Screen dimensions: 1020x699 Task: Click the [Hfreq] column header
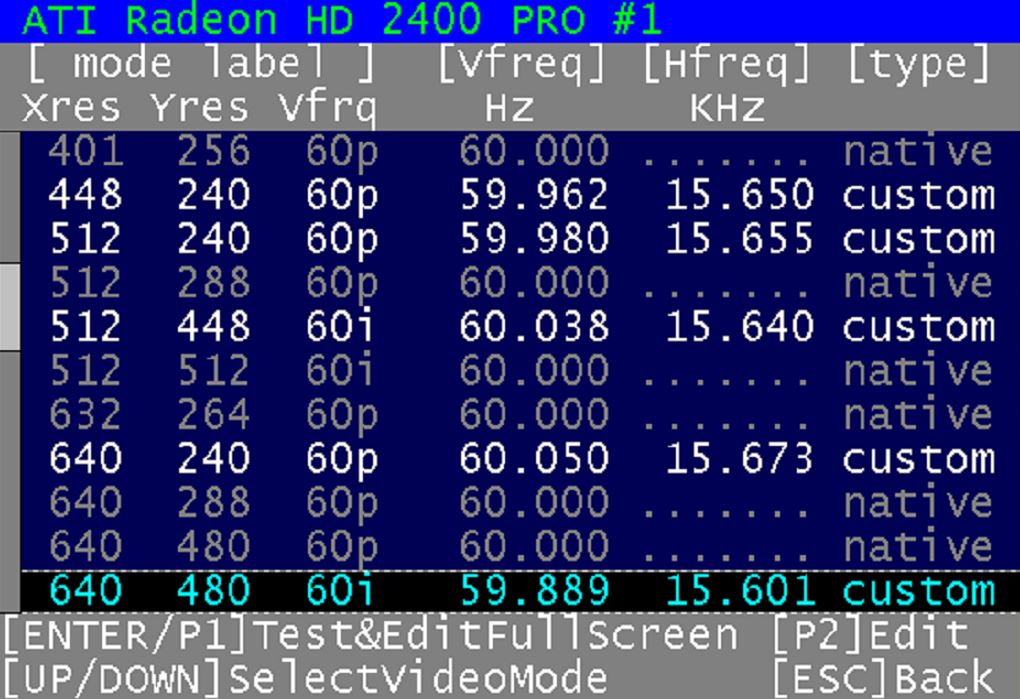coord(727,64)
